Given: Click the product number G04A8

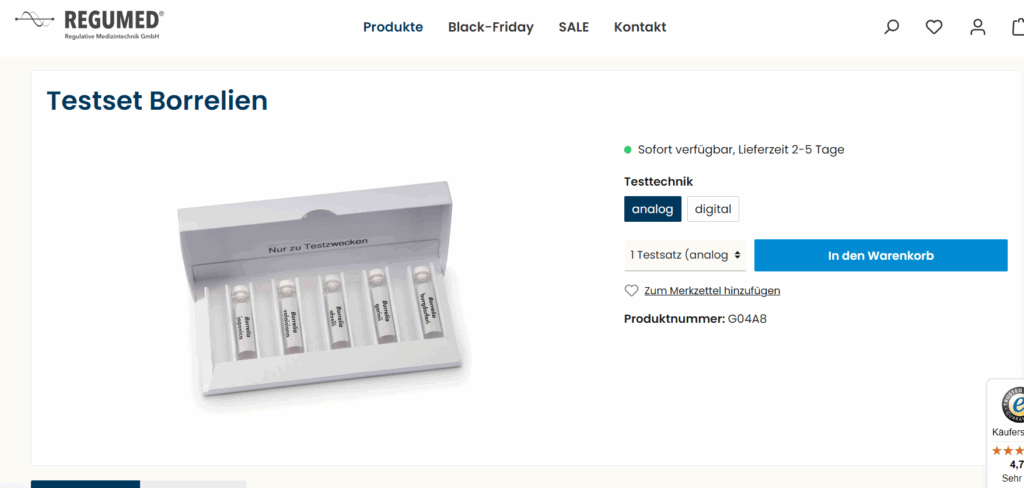Looking at the screenshot, I should click(x=747, y=319).
